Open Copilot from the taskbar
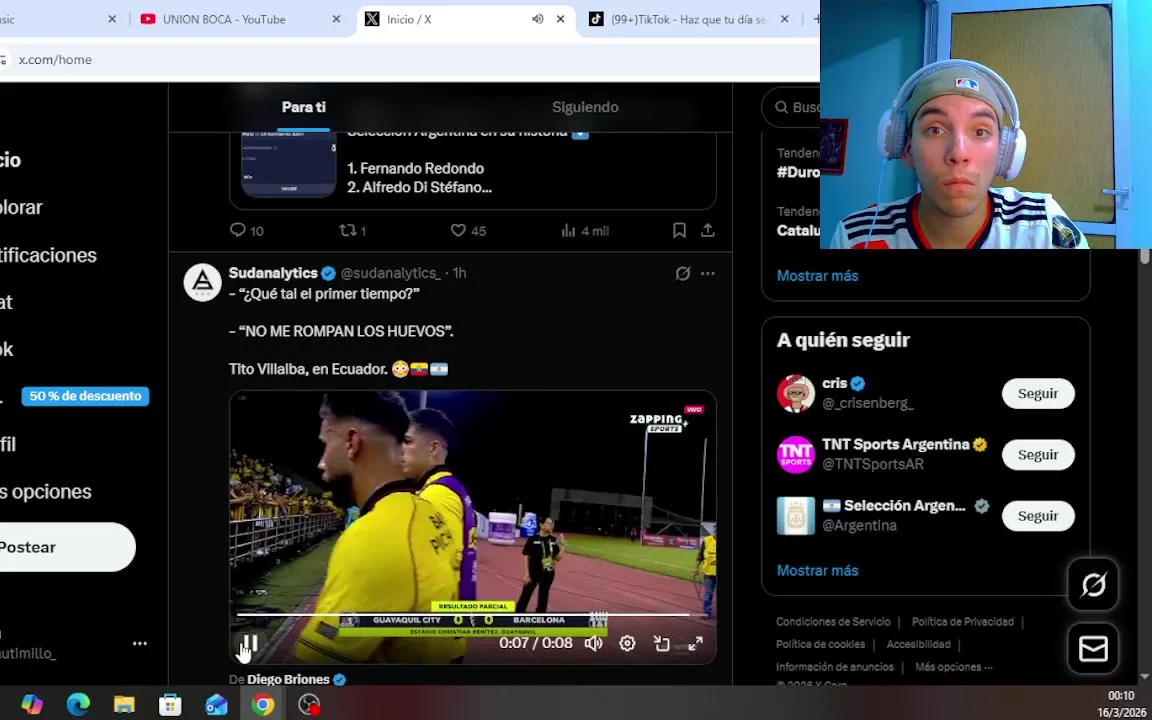The height and width of the screenshot is (720, 1152). click(x=32, y=705)
